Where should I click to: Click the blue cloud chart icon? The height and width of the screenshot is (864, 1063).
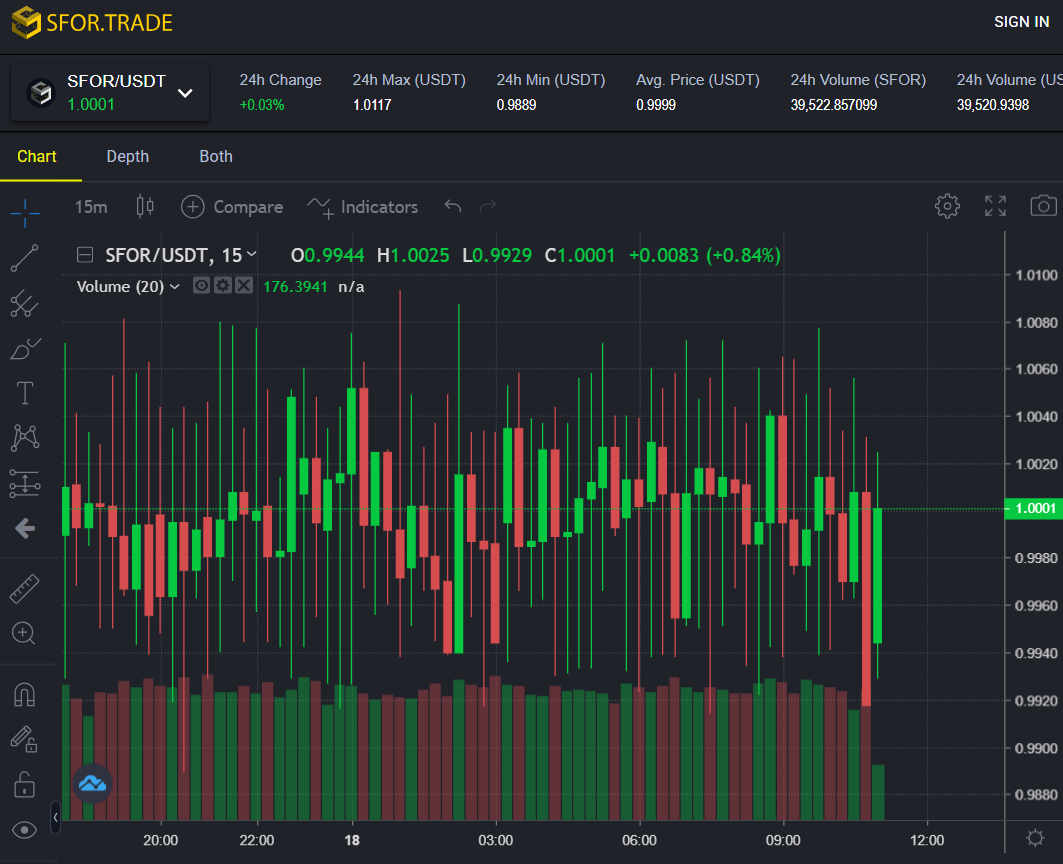point(93,784)
